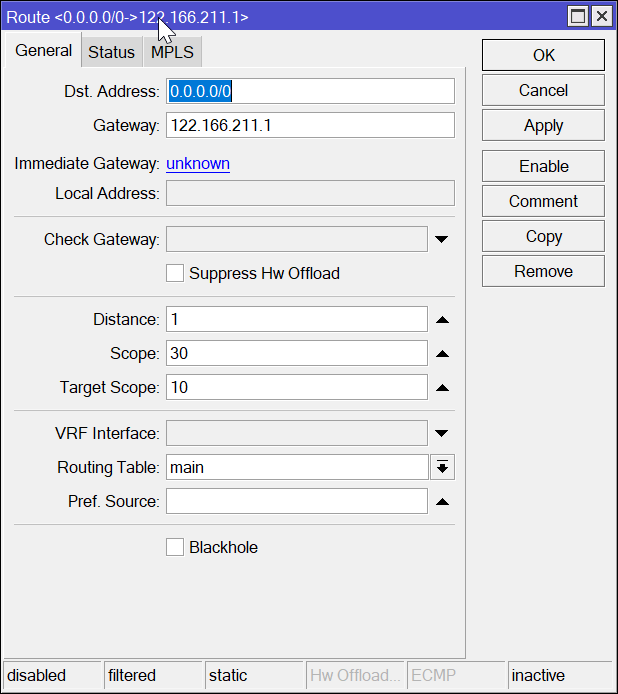Image resolution: width=618 pixels, height=694 pixels.
Task: Open the MPLS tab
Action: pyautogui.click(x=173, y=52)
